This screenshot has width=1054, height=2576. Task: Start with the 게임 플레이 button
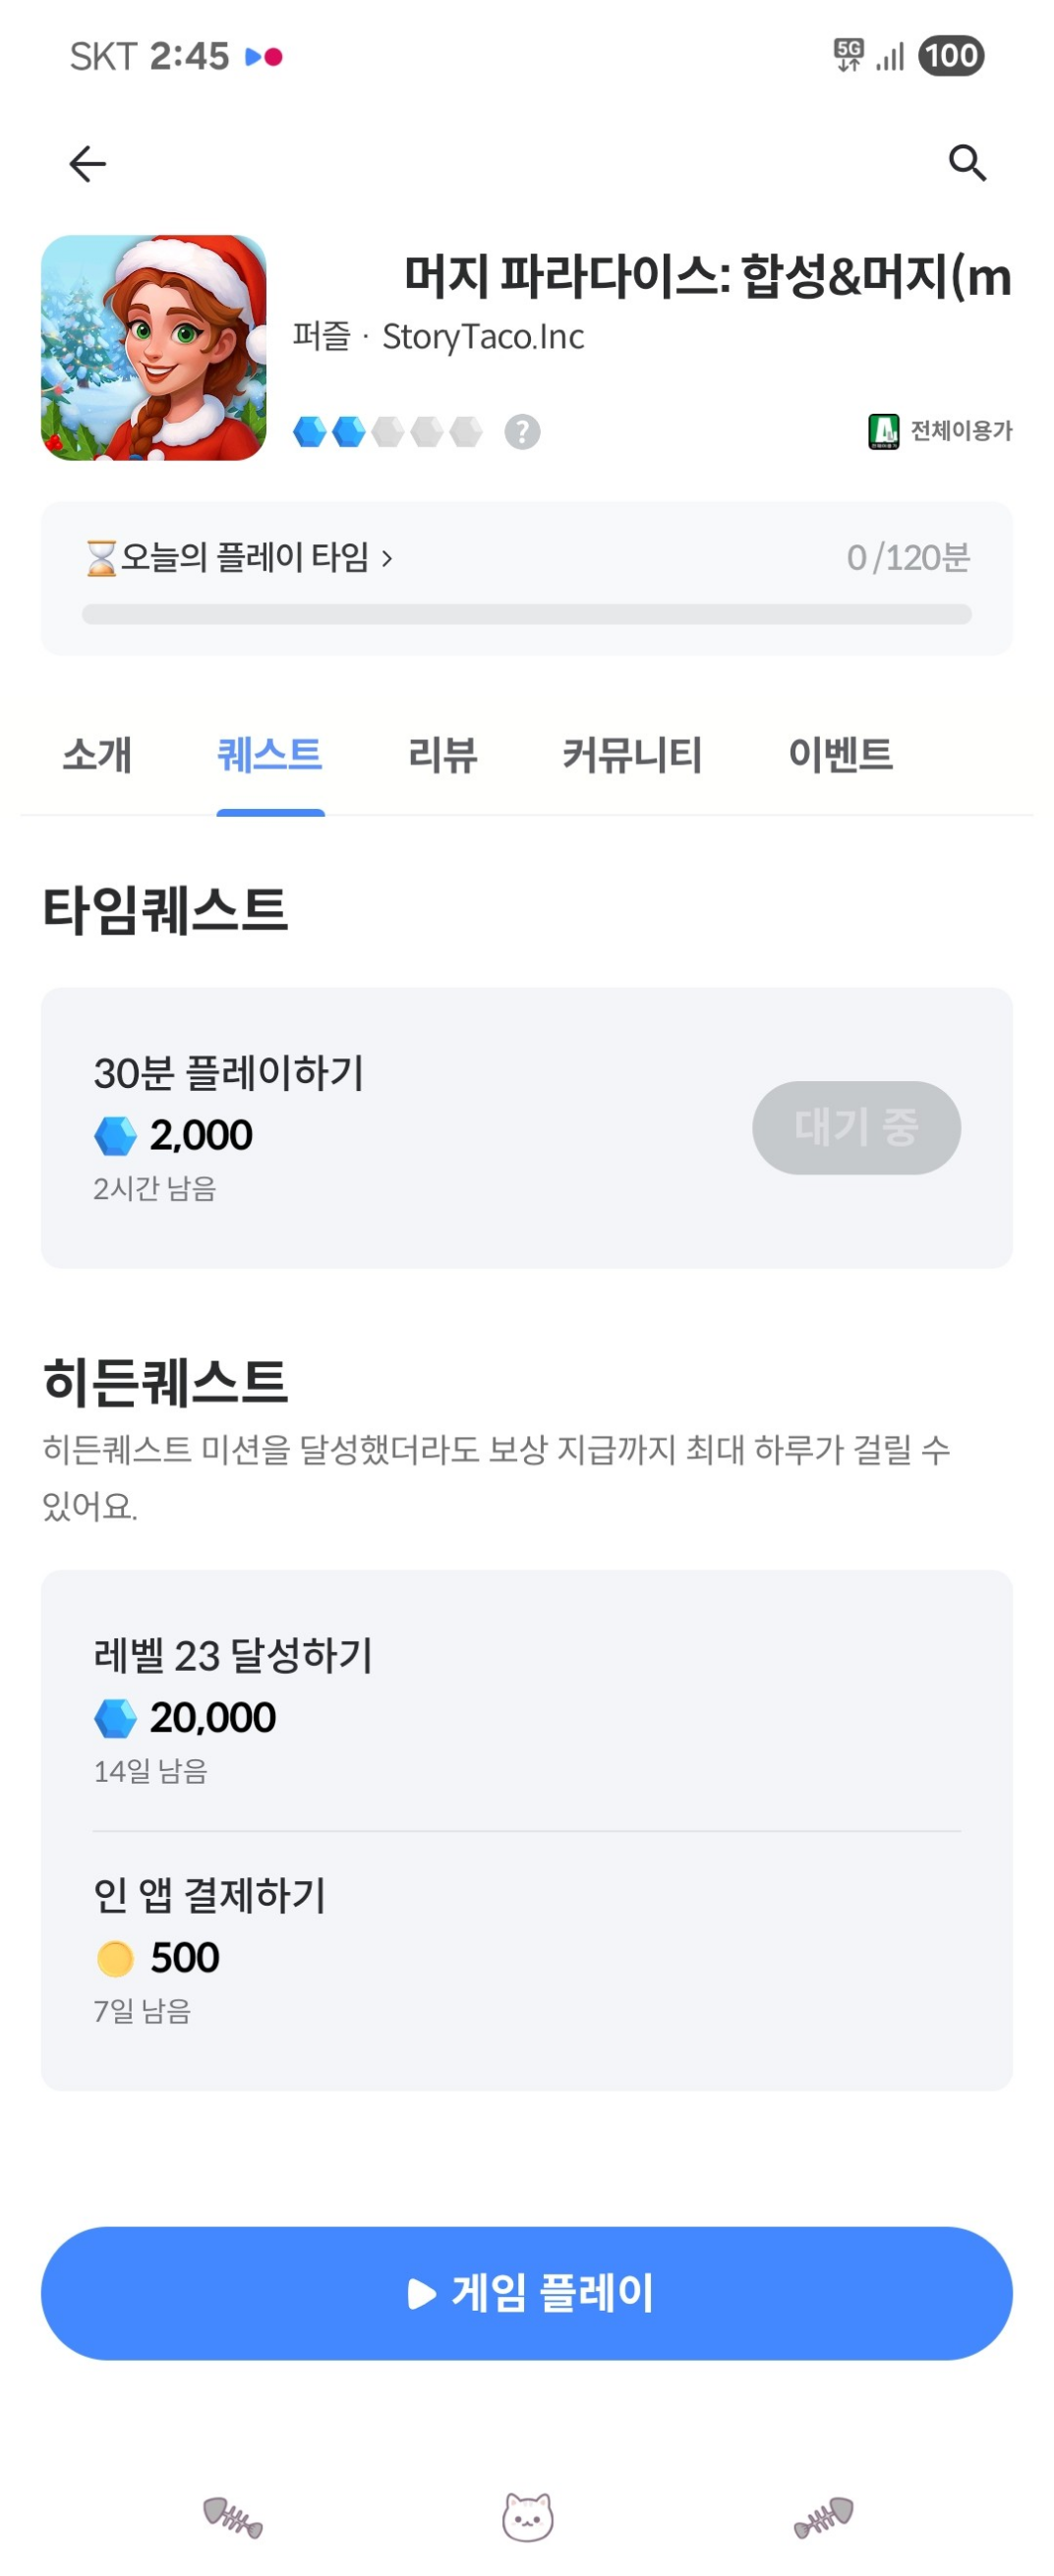coord(527,2292)
